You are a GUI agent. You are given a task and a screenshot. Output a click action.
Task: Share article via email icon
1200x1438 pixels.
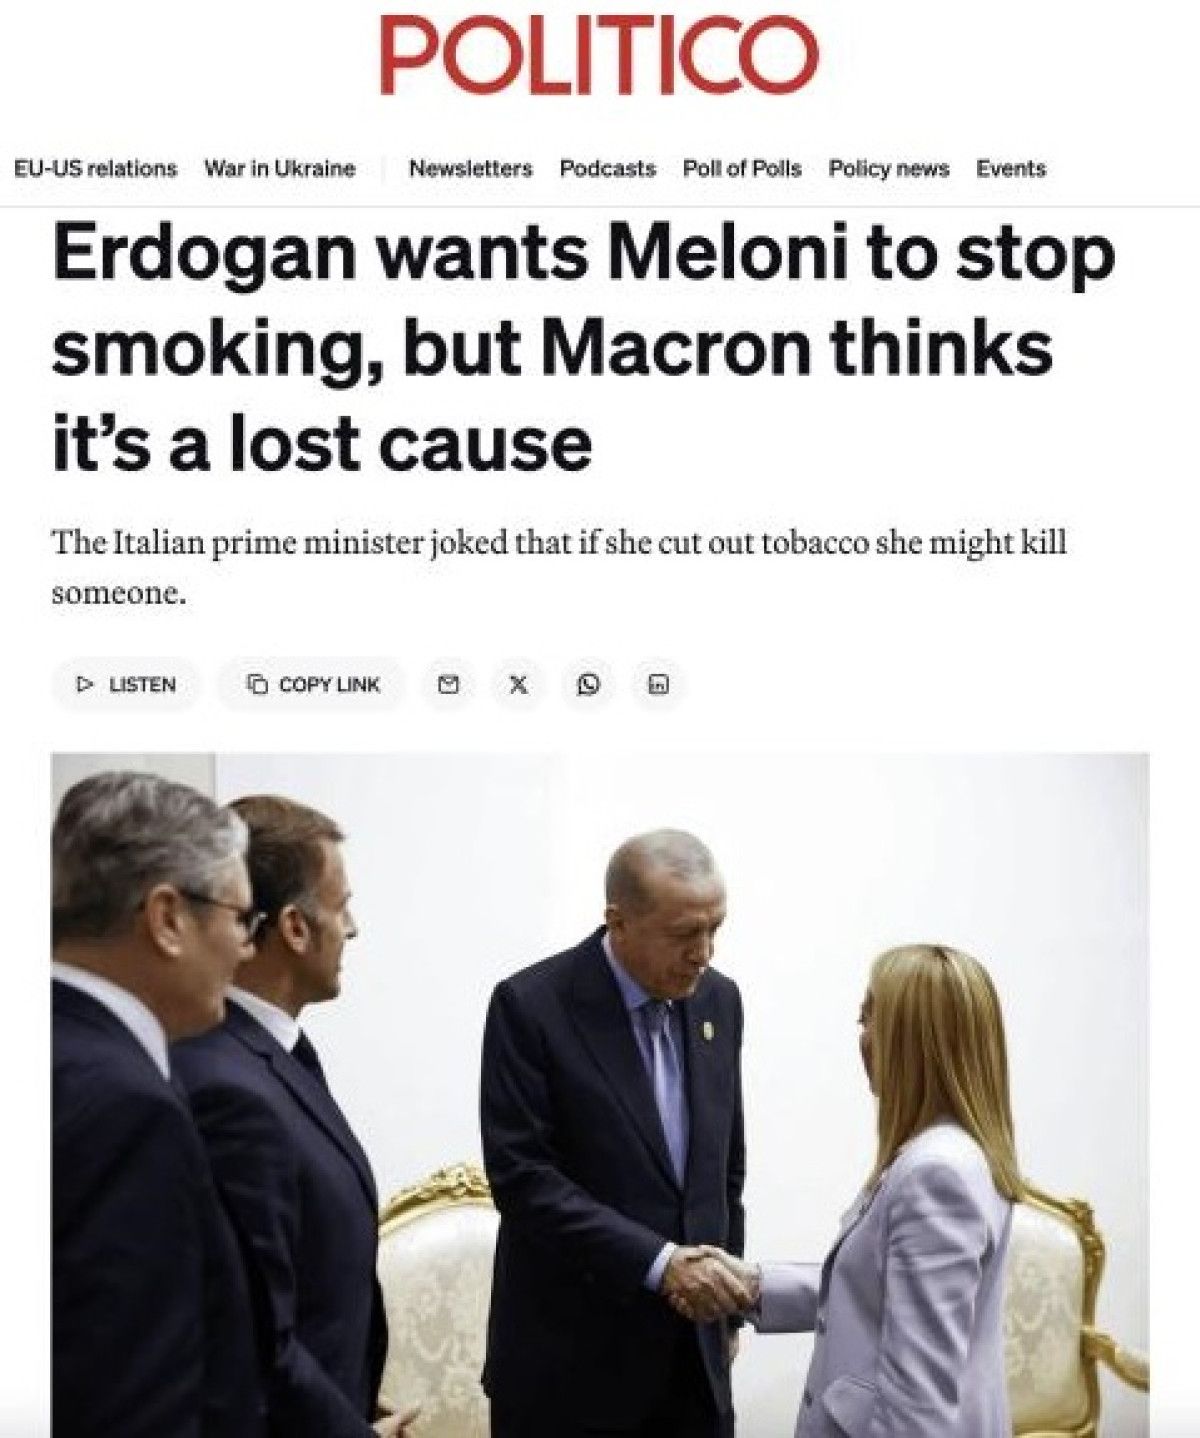click(450, 685)
